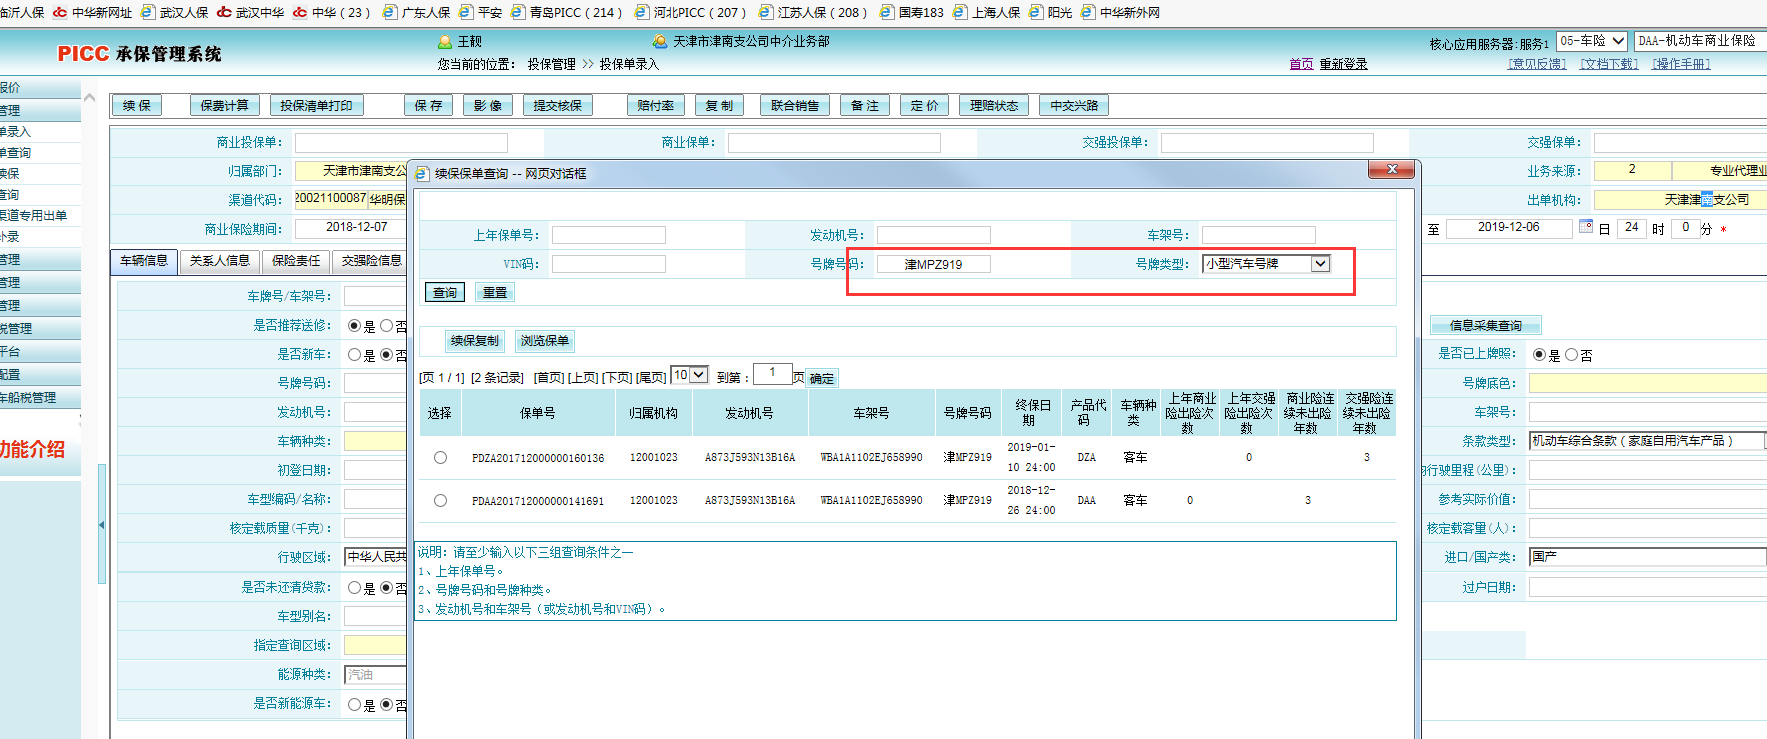This screenshot has width=1767, height=739.
Task: Click the 上年保单号 input field
Action: [608, 235]
